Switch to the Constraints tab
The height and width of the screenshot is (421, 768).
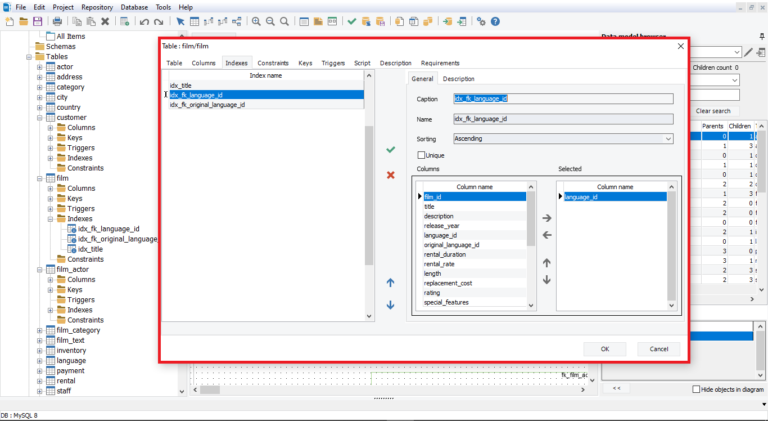tap(273, 63)
